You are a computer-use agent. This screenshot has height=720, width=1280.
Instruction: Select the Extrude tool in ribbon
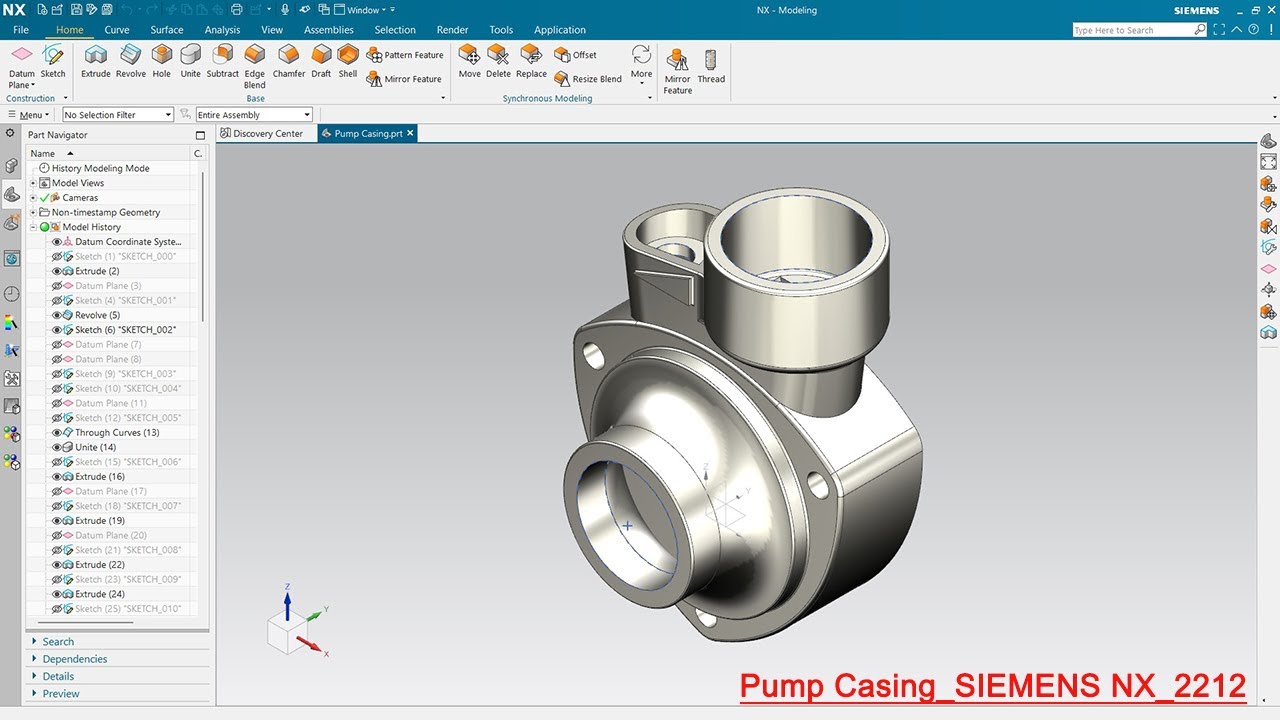96,61
